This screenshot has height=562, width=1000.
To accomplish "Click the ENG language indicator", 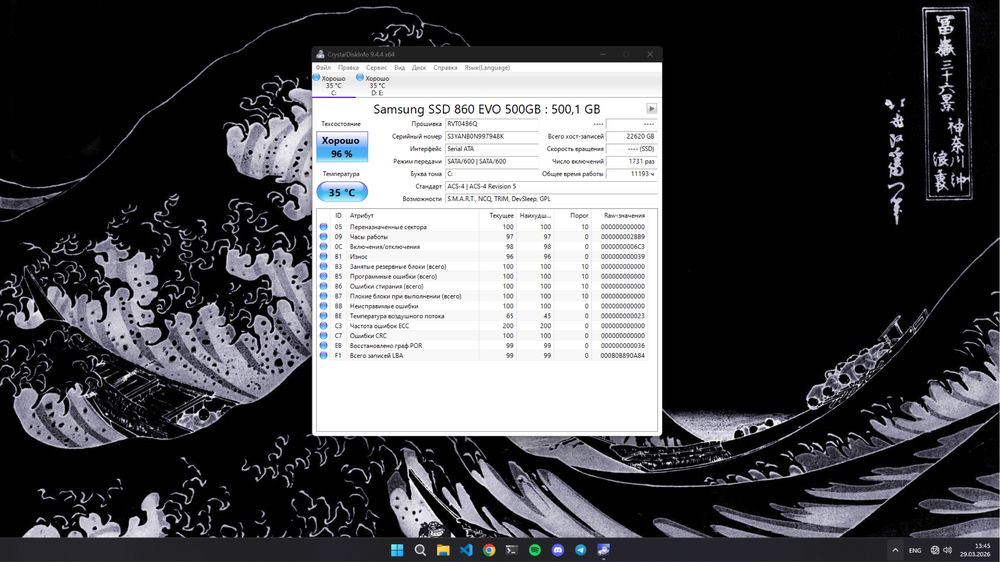I will (x=915, y=551).
